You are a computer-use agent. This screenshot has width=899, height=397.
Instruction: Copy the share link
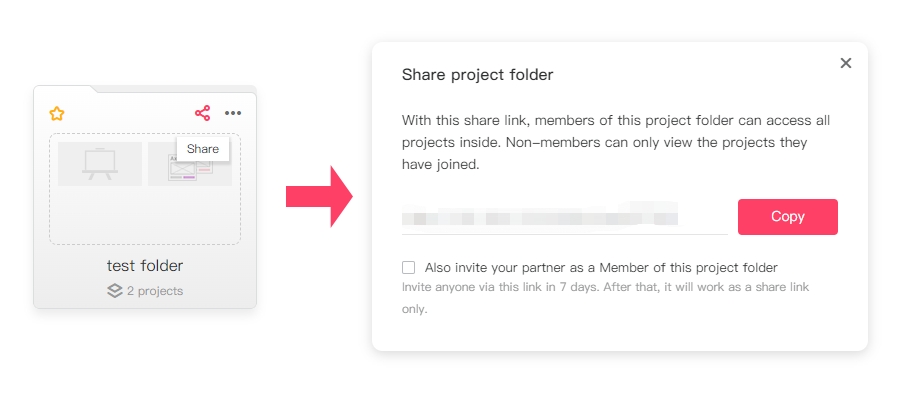[788, 216]
